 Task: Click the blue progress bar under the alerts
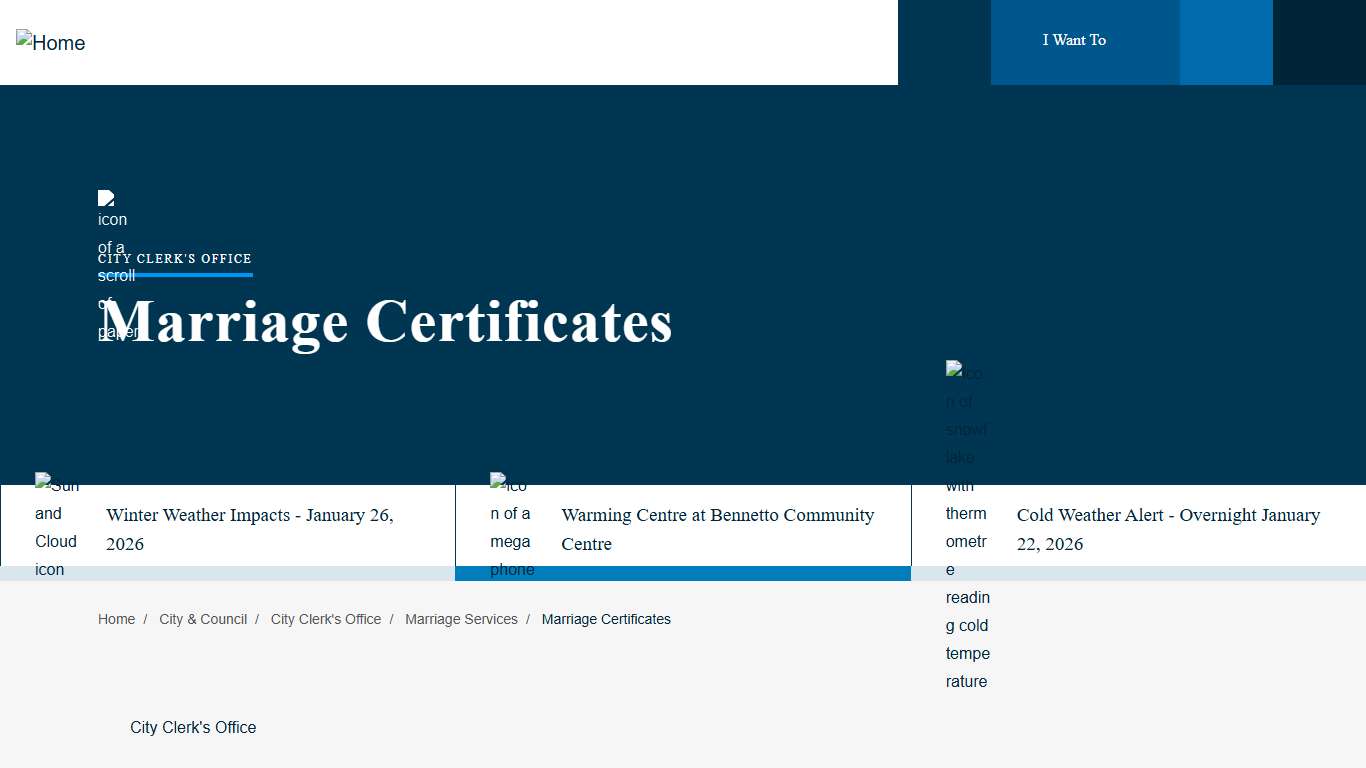coord(683,572)
